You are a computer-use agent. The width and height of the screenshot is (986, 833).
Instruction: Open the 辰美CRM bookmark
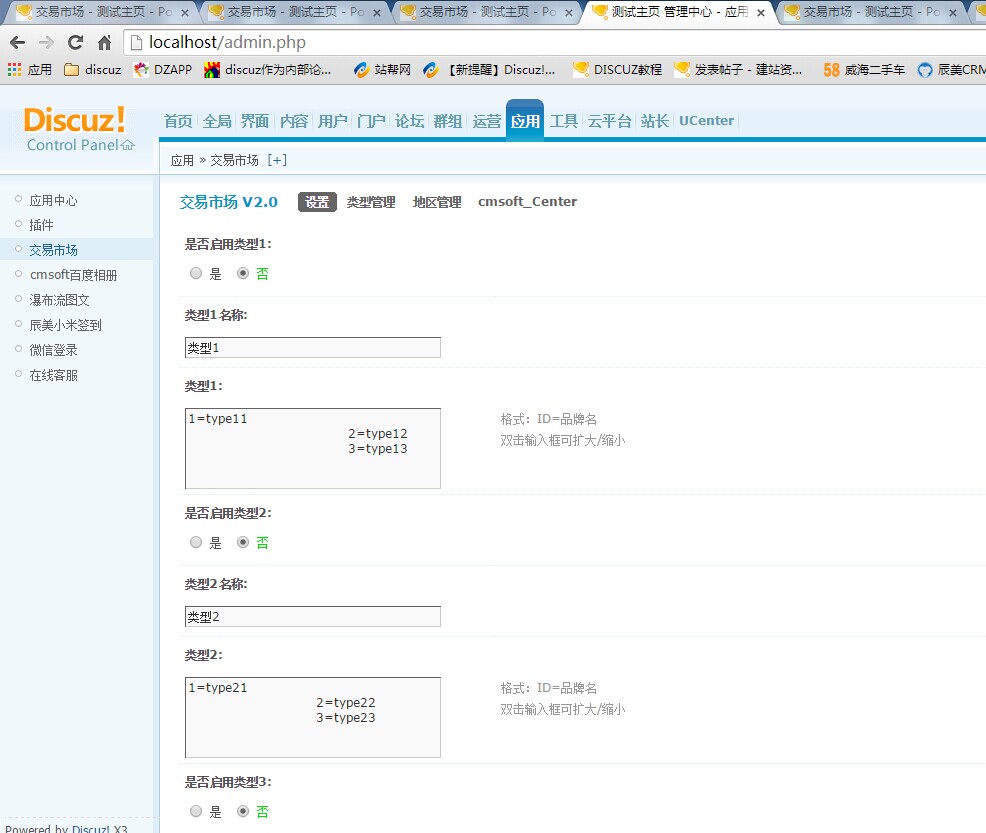(x=951, y=70)
